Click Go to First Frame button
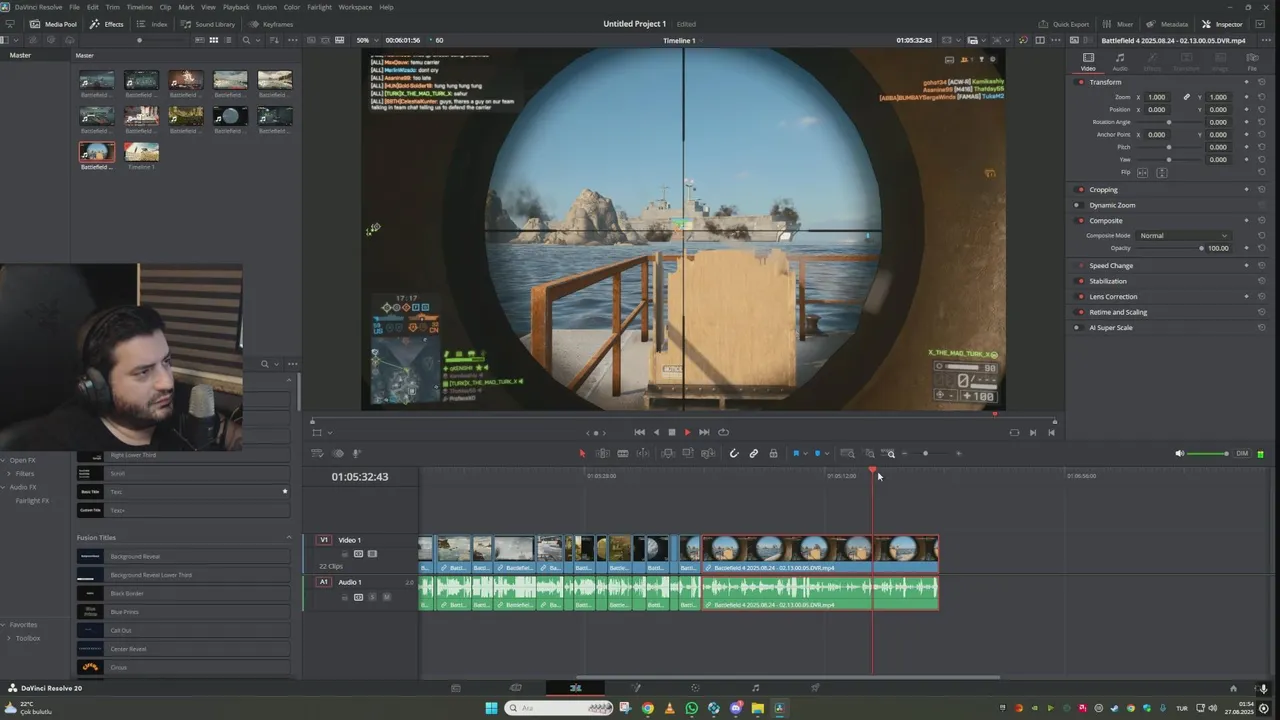Screen dimensions: 1280x720 [640, 432]
